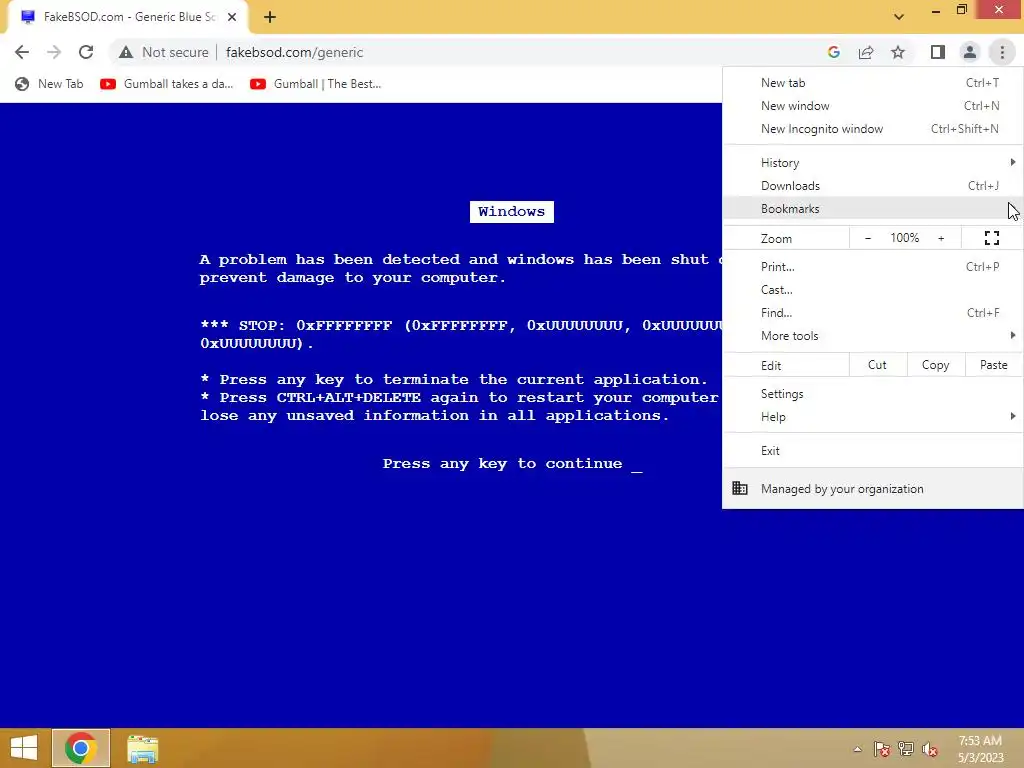Click the tab search chevron in title bar
Viewport: 1024px width, 768px height.
point(899,17)
